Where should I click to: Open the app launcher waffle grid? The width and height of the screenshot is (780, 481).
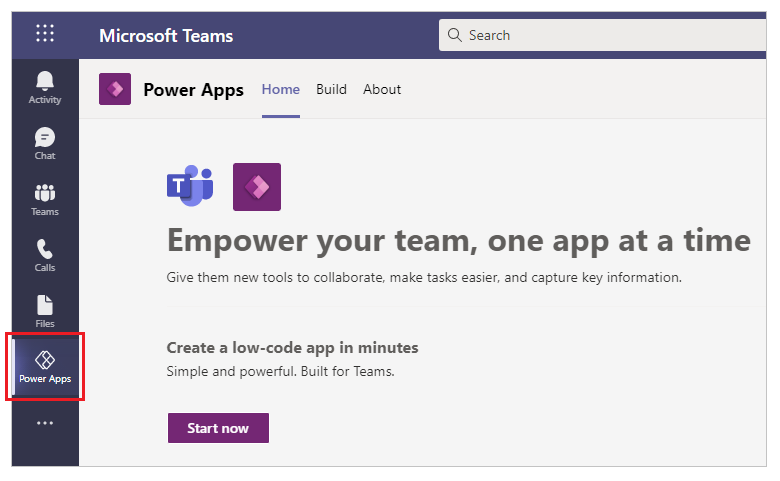point(45,33)
